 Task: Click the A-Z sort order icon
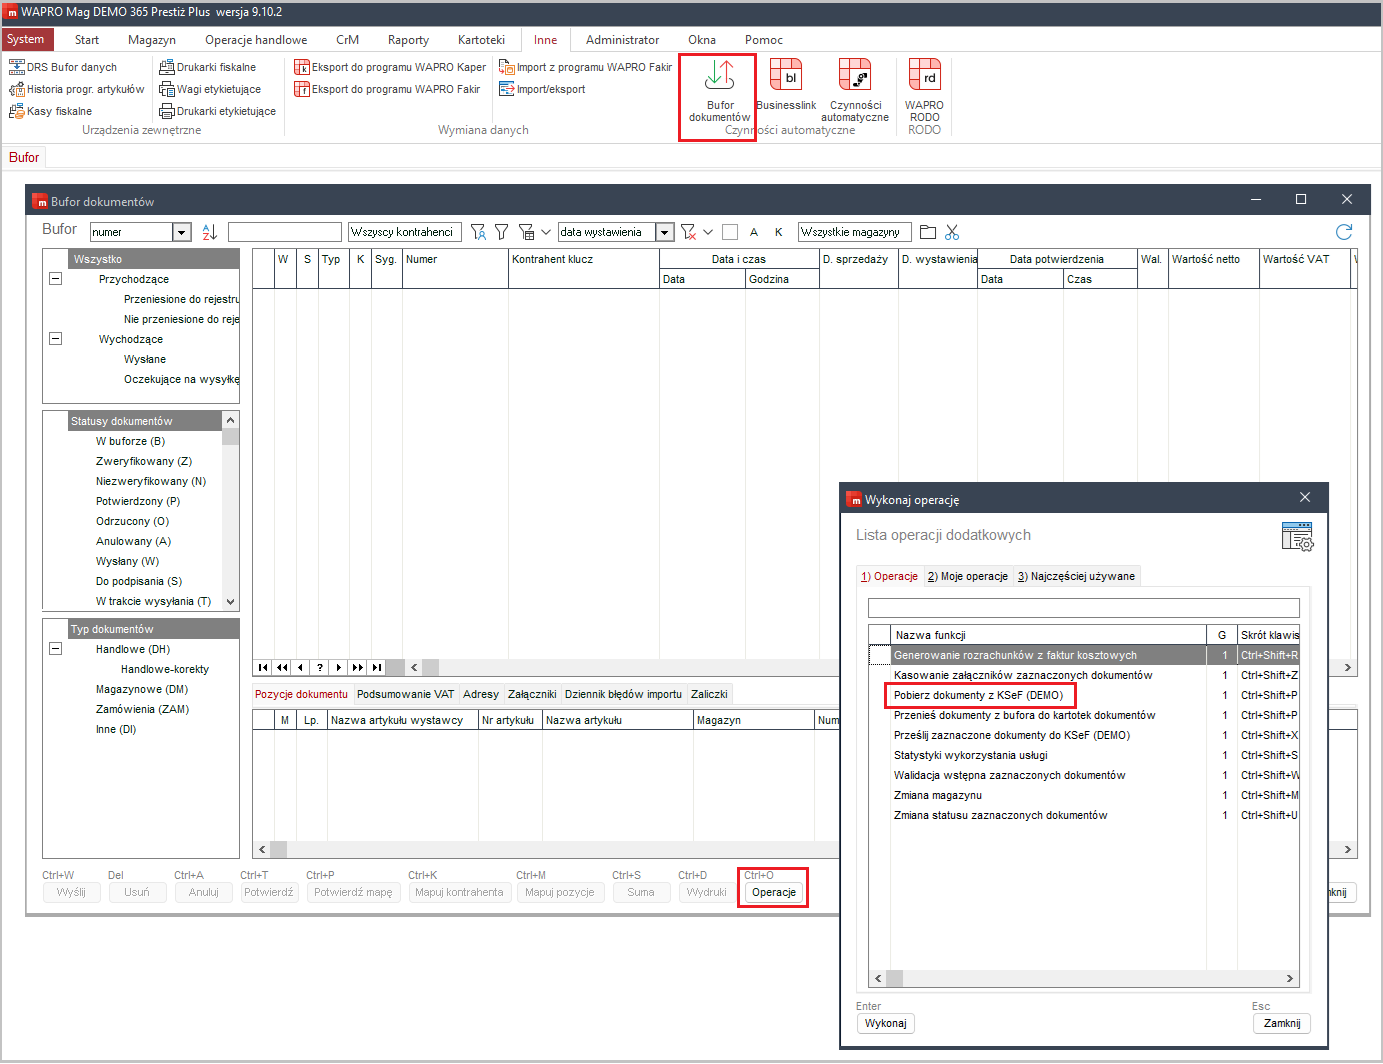coord(209,232)
